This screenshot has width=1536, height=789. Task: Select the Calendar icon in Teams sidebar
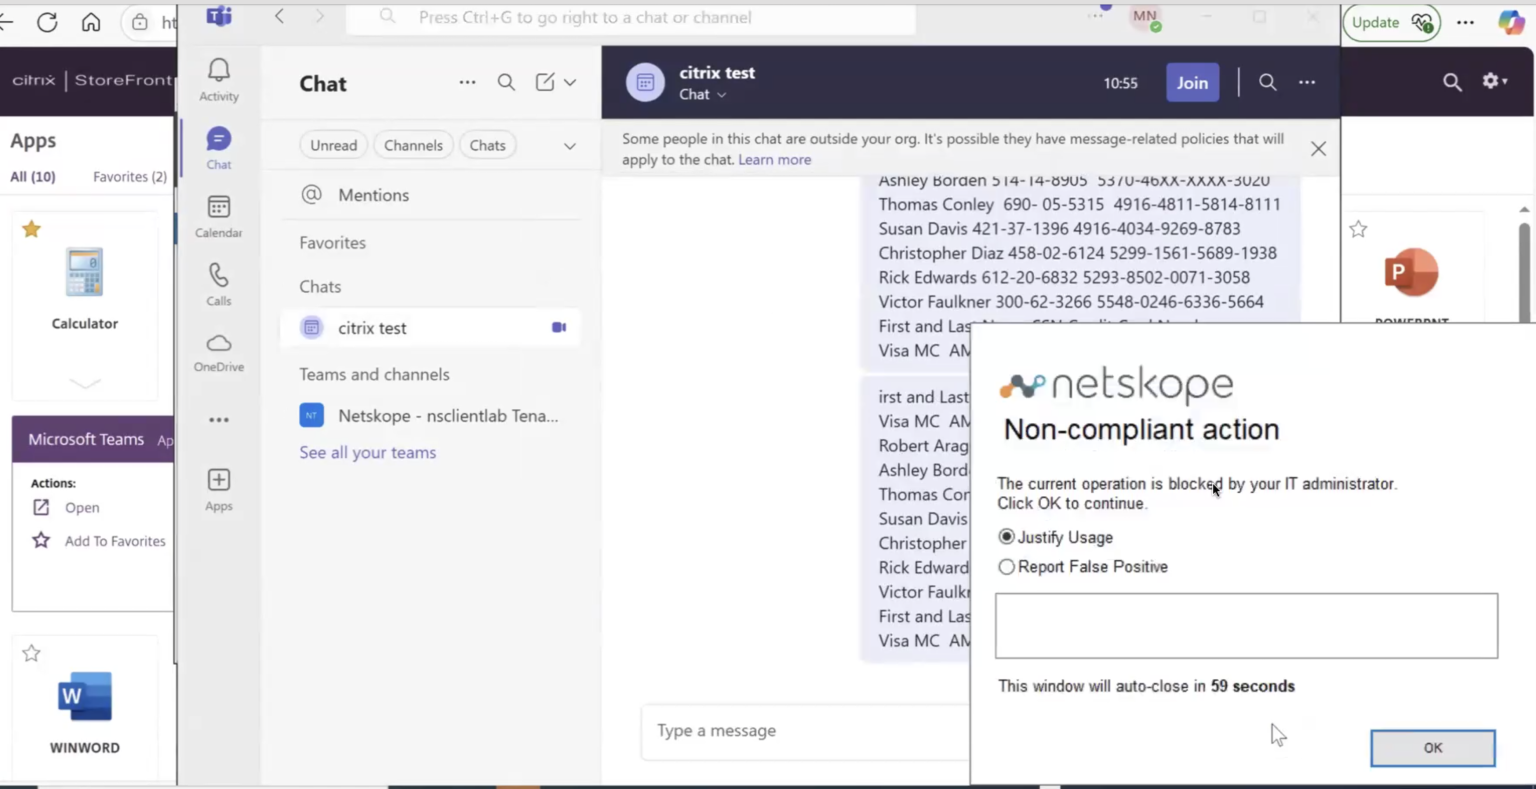tap(218, 208)
